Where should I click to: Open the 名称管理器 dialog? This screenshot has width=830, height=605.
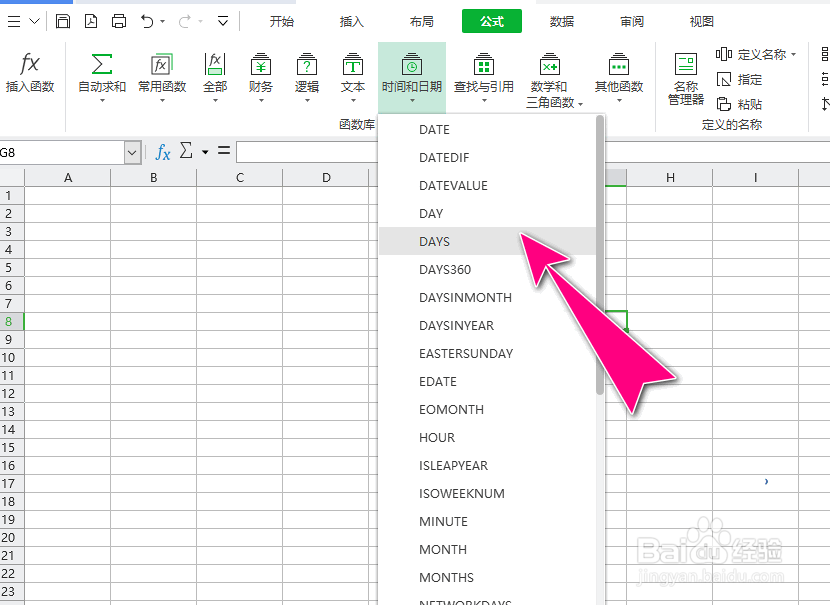pos(686,79)
